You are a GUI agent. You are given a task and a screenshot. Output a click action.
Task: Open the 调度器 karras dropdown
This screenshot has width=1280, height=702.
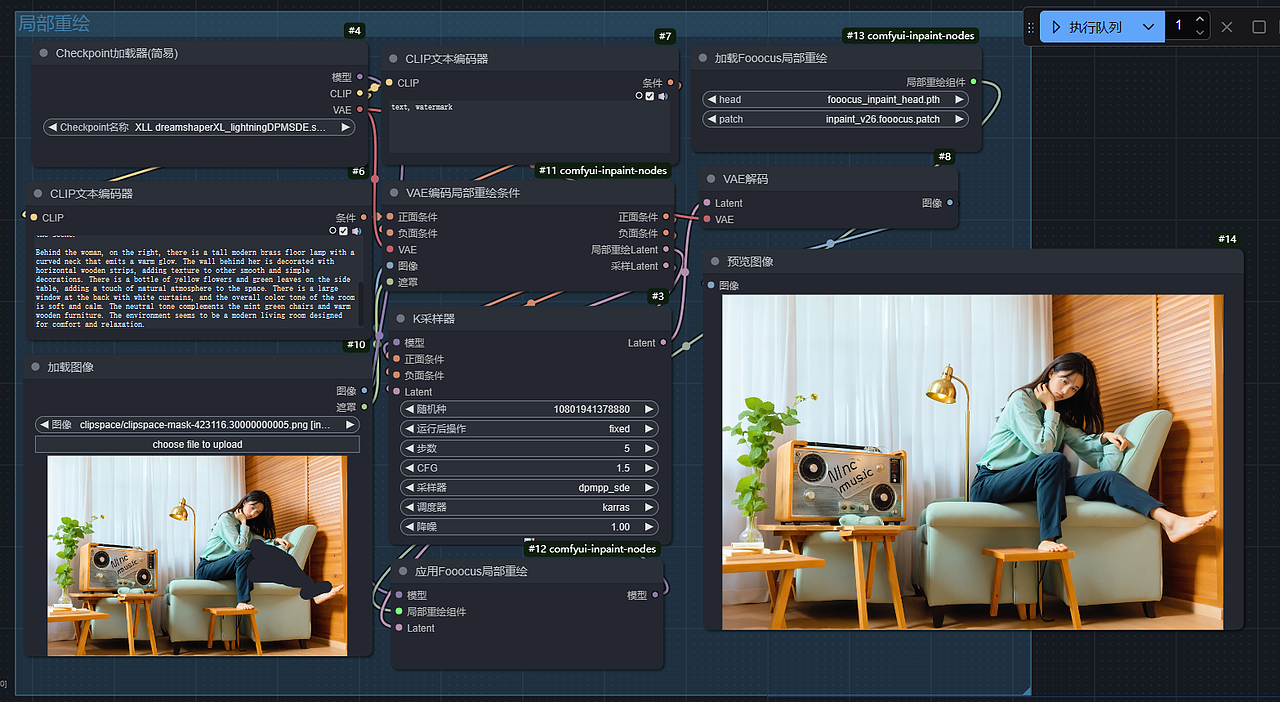tap(530, 507)
